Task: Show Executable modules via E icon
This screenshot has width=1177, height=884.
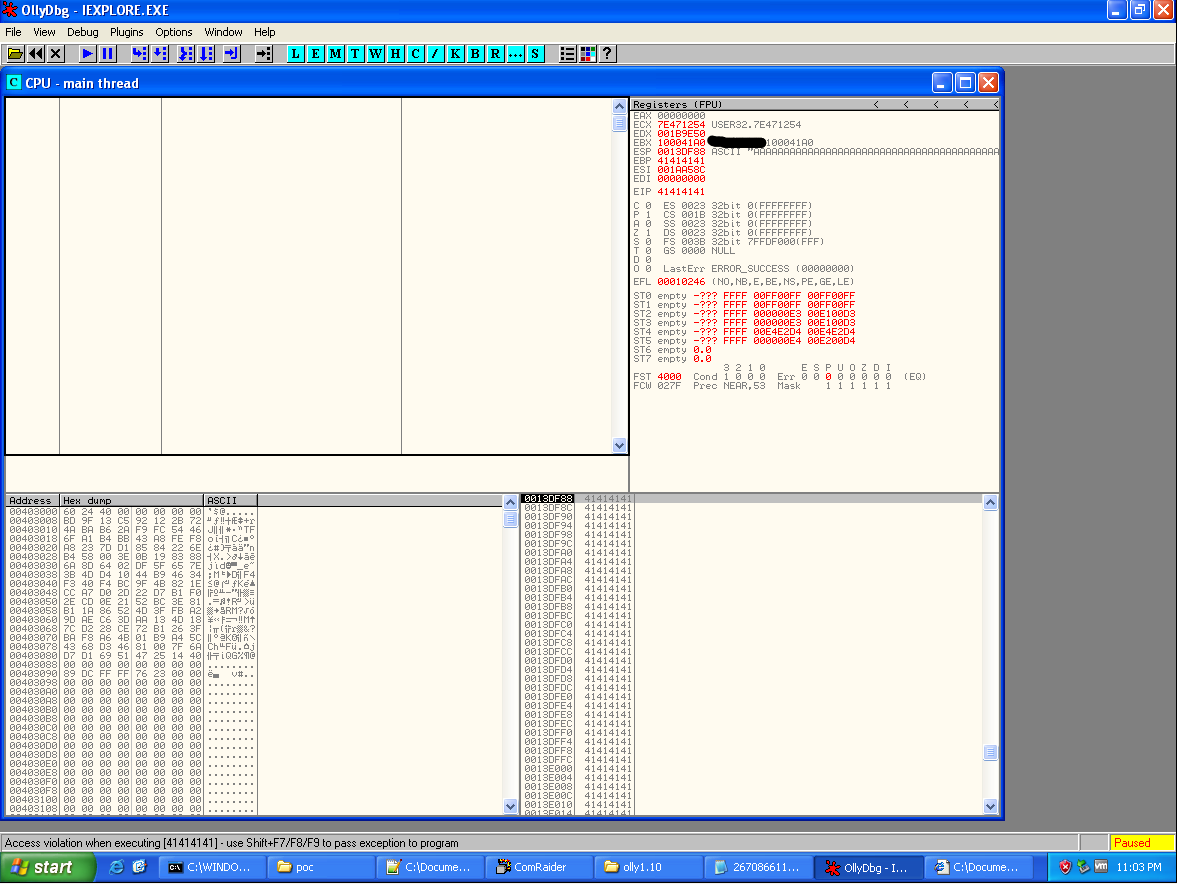Action: pyautogui.click(x=315, y=53)
